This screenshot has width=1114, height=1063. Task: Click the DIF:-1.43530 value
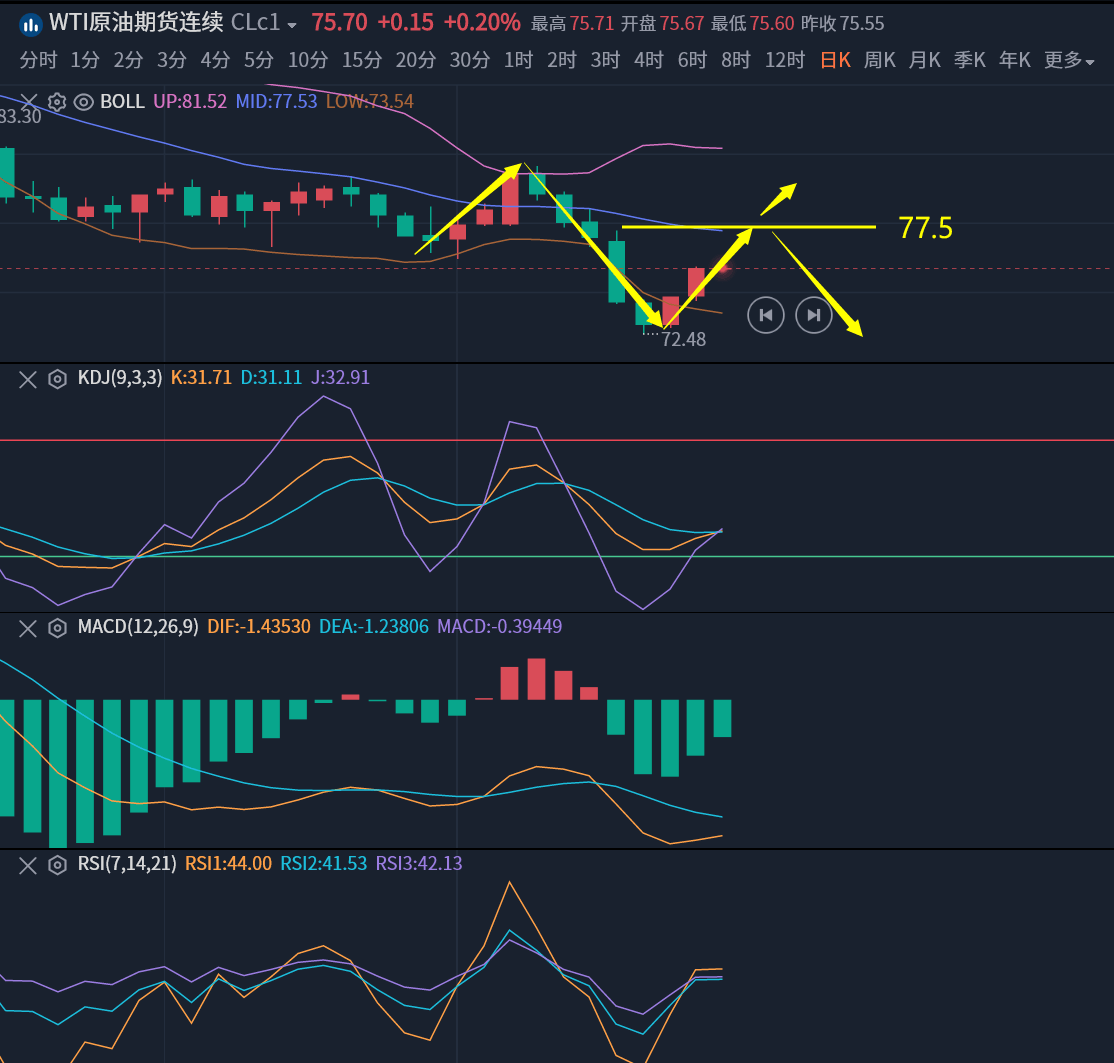coord(259,627)
